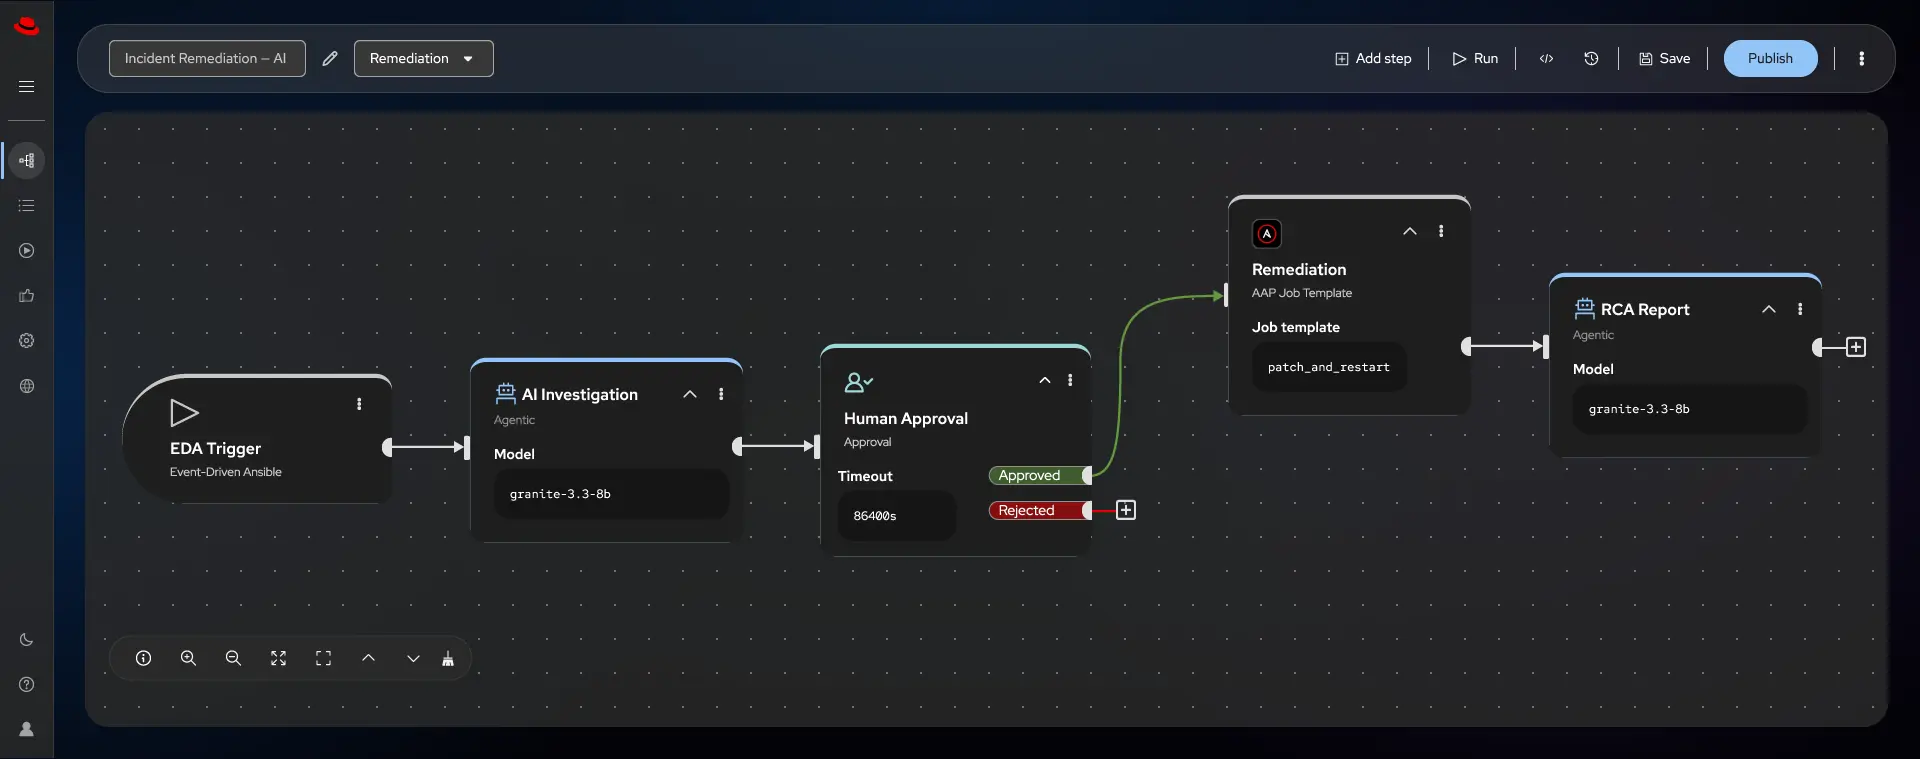The image size is (1920, 759).
Task: Toggle dark mode moon icon
Action: click(27, 639)
